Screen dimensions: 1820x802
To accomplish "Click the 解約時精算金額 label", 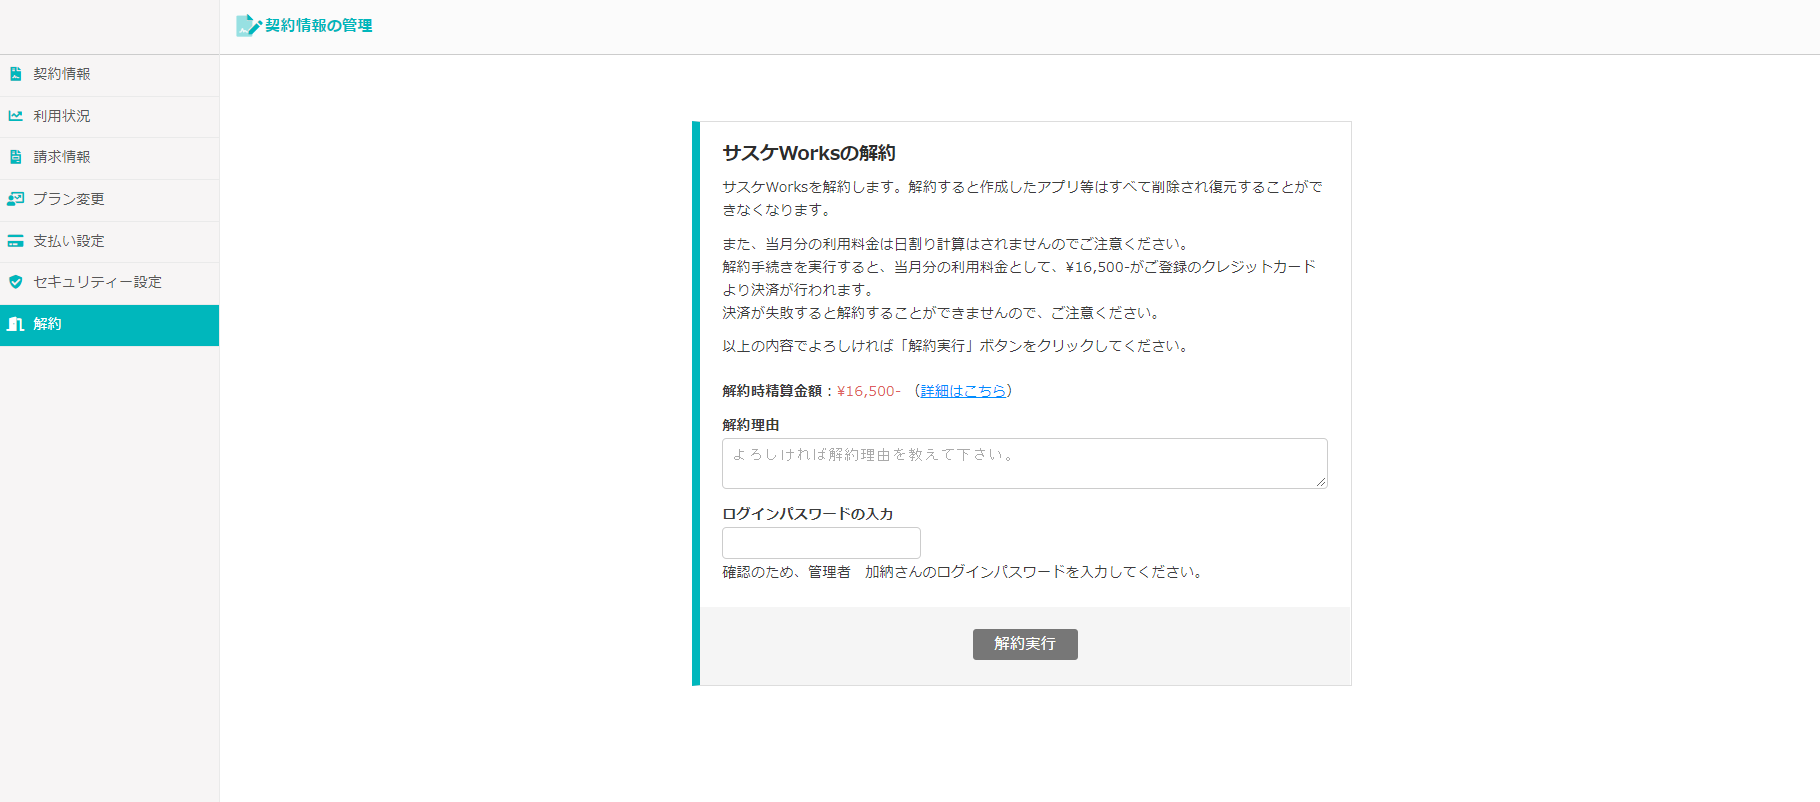I will click(x=772, y=391).
